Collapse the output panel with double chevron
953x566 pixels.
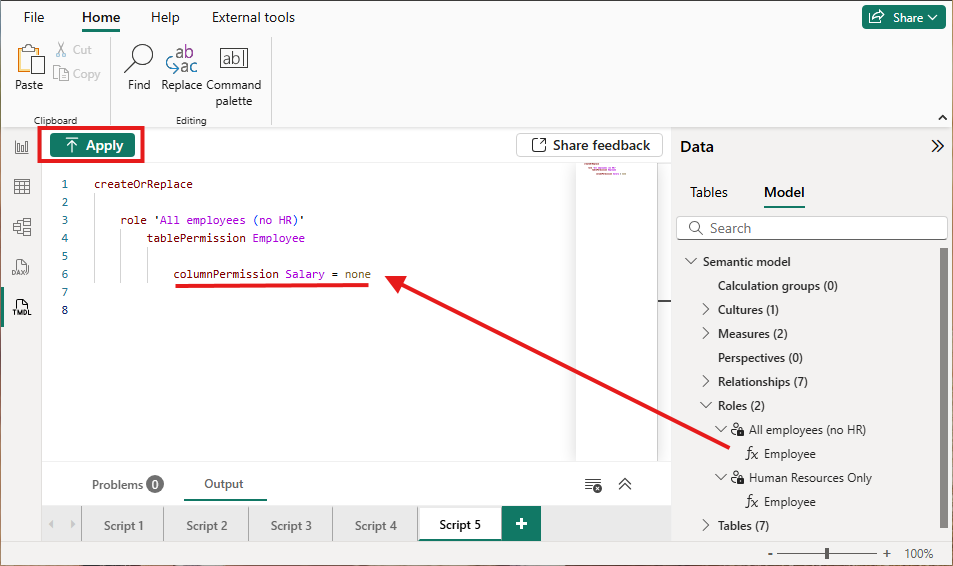click(625, 485)
